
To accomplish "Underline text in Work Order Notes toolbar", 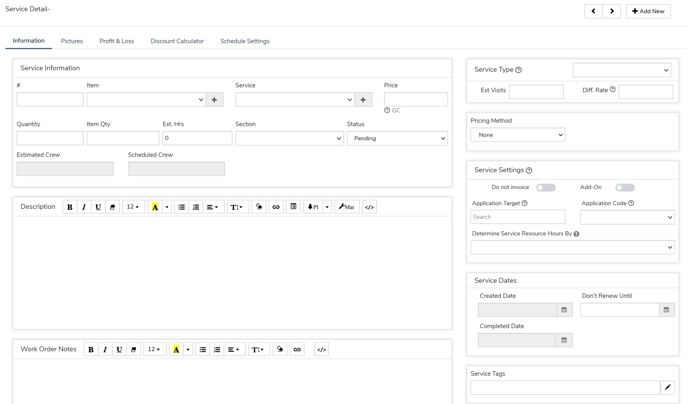I will click(119, 350).
